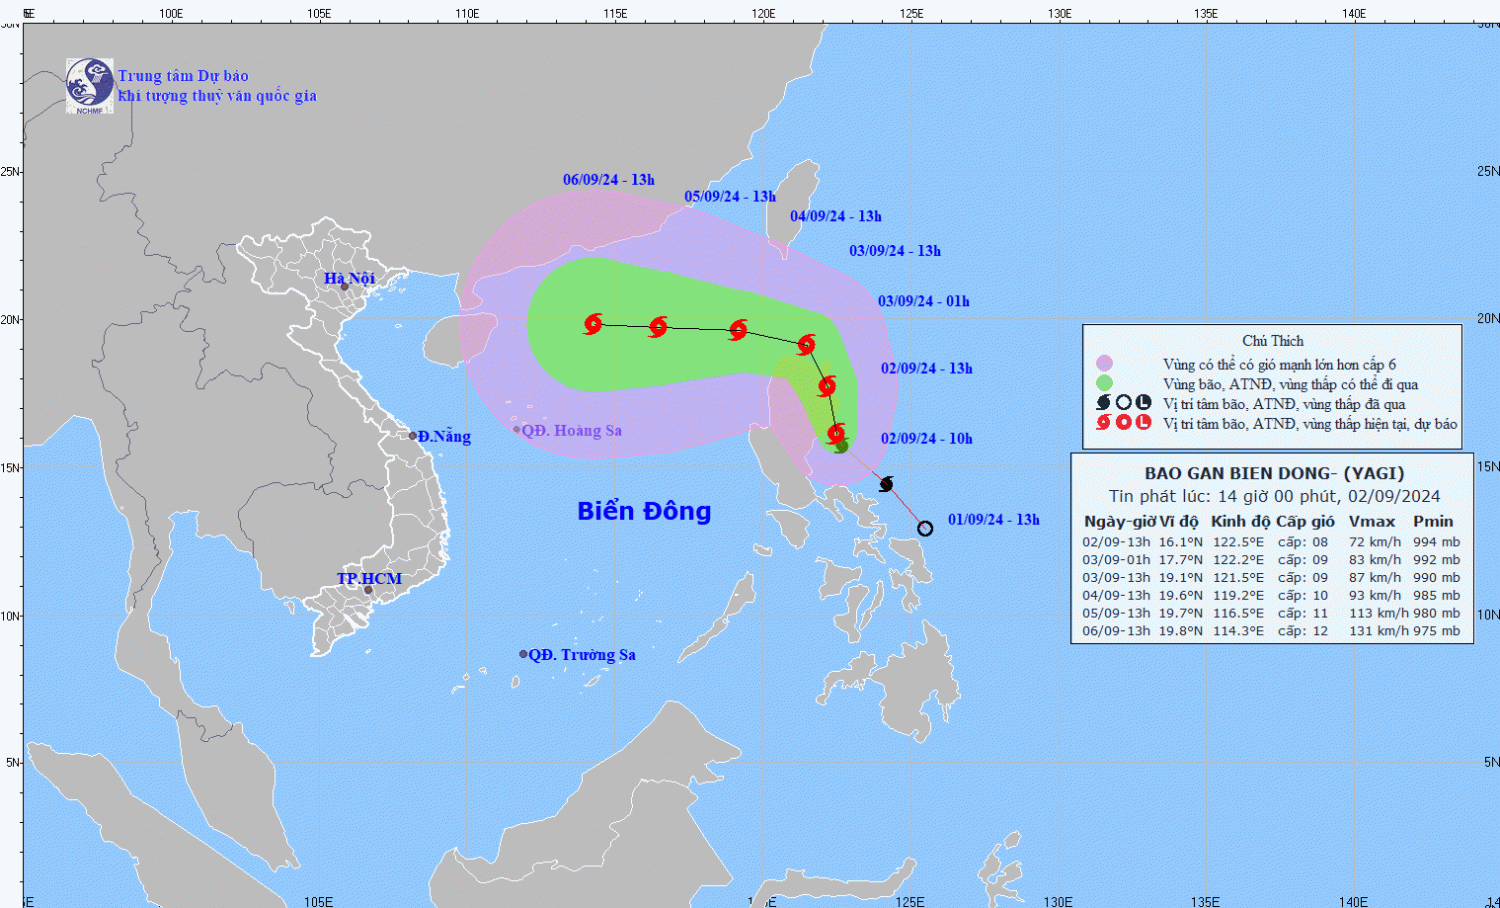This screenshot has width=1500, height=908.
Task: Select the storm icon for 03/09/24 - 01h
Action: (827, 385)
